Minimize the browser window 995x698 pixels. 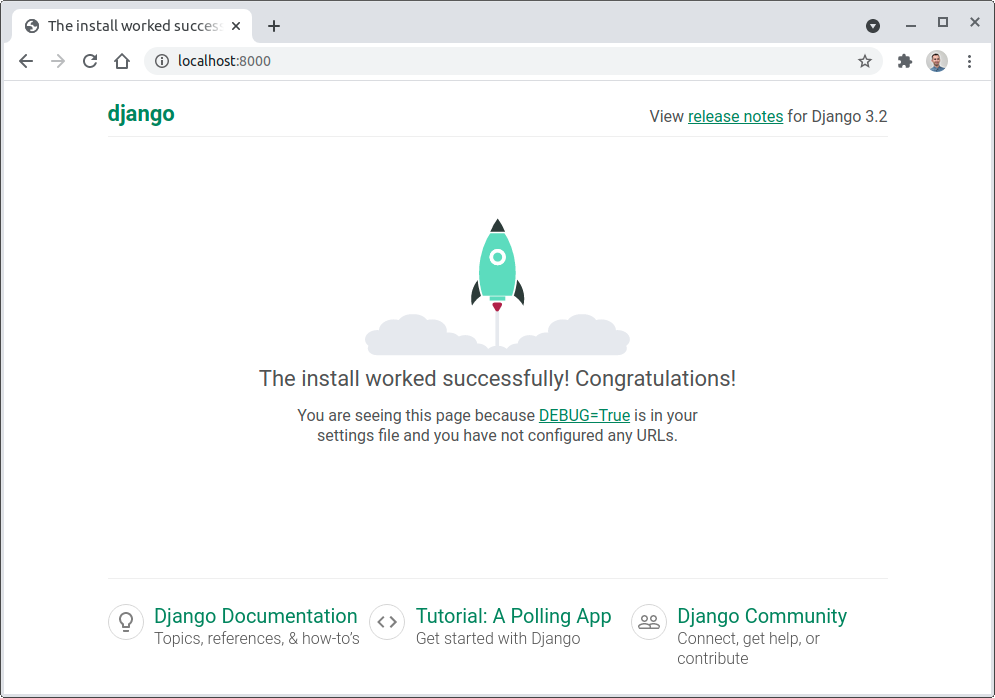[911, 25]
